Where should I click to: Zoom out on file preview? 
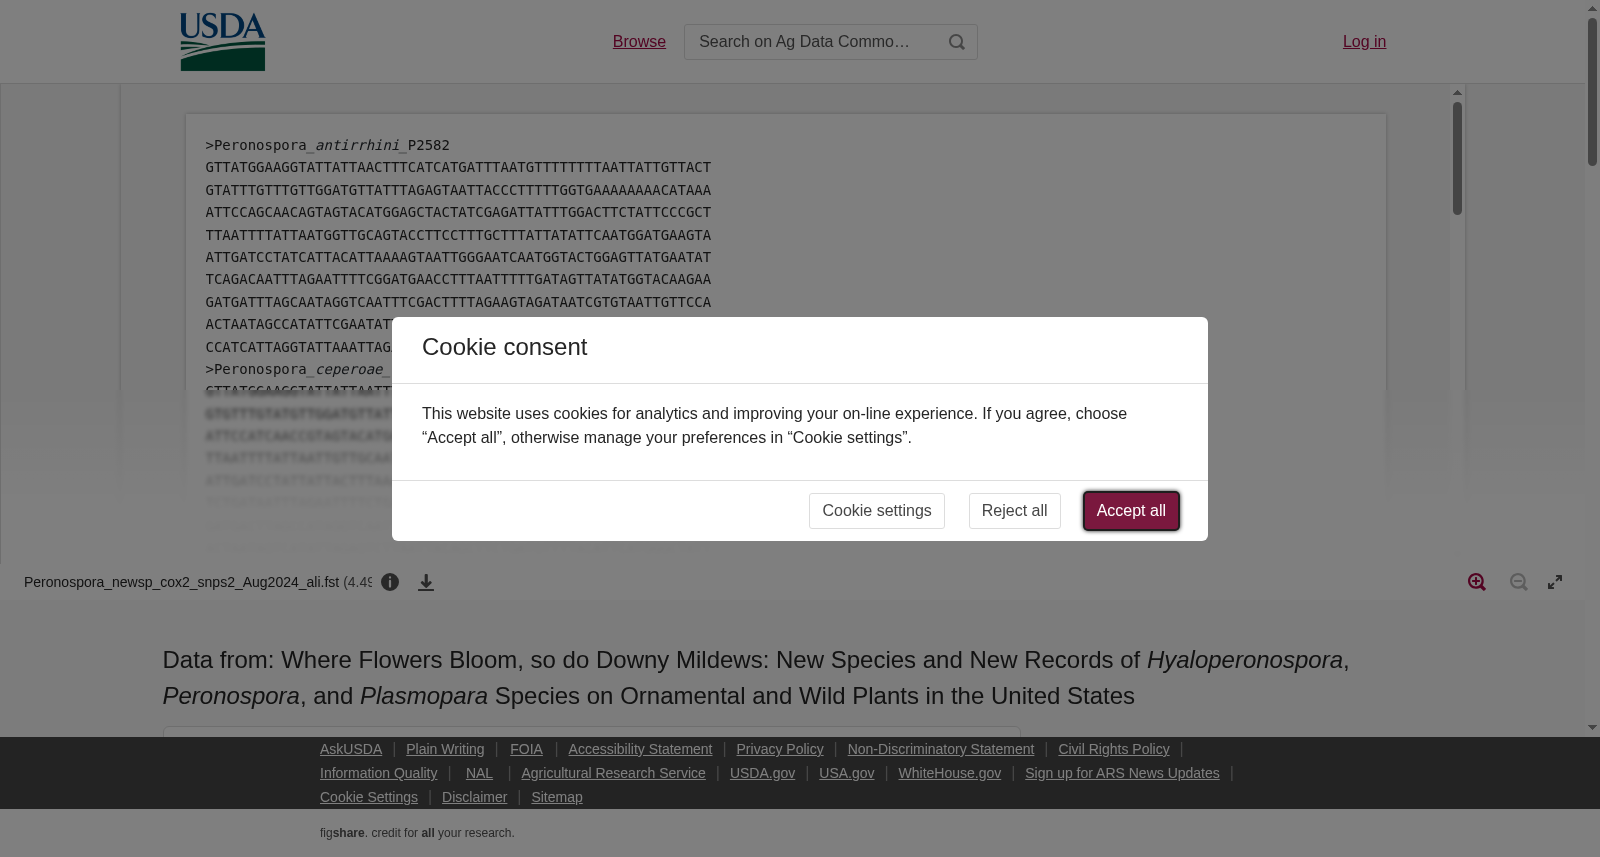1519,582
